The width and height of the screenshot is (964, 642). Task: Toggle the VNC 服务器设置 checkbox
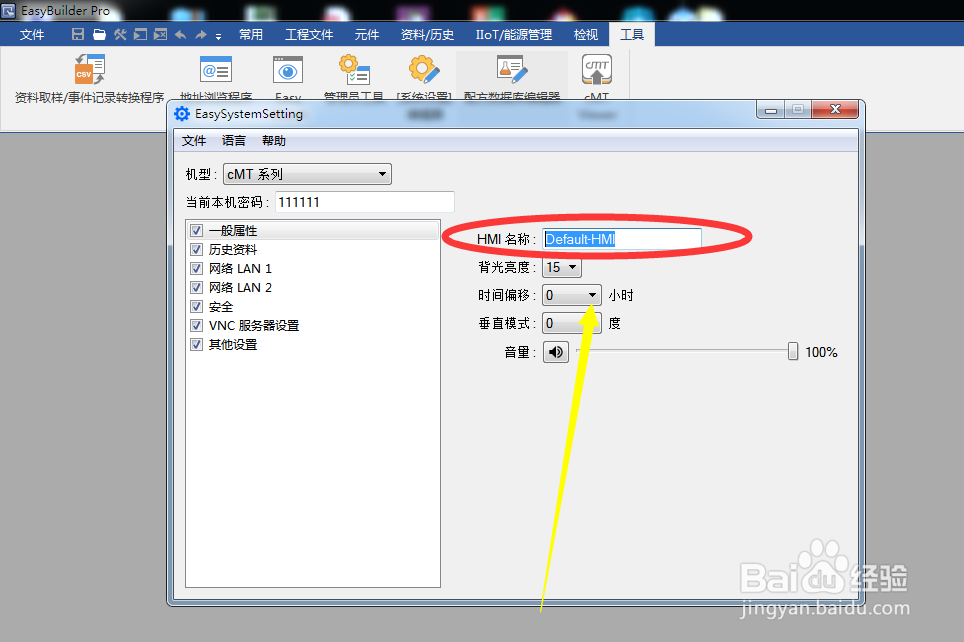click(196, 325)
